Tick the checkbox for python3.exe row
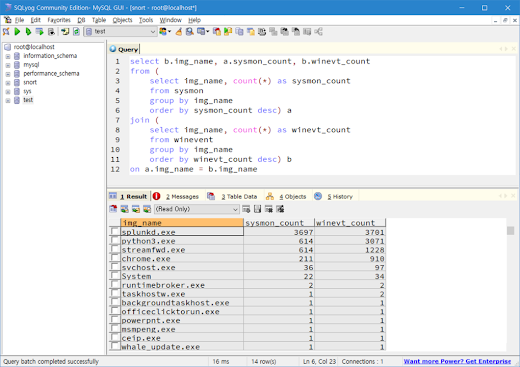The image size is (520, 367). [115, 241]
